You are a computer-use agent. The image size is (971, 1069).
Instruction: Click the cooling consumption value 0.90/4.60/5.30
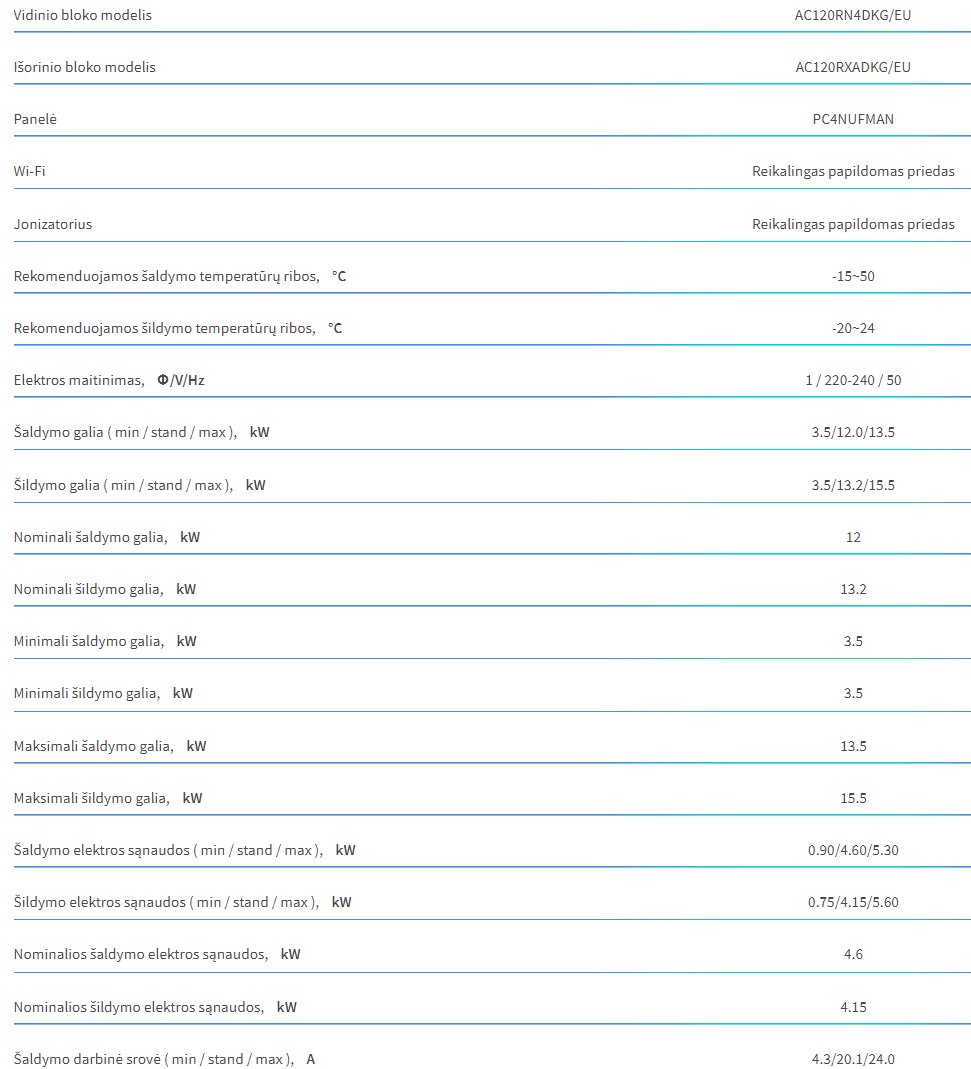pyautogui.click(x=853, y=850)
